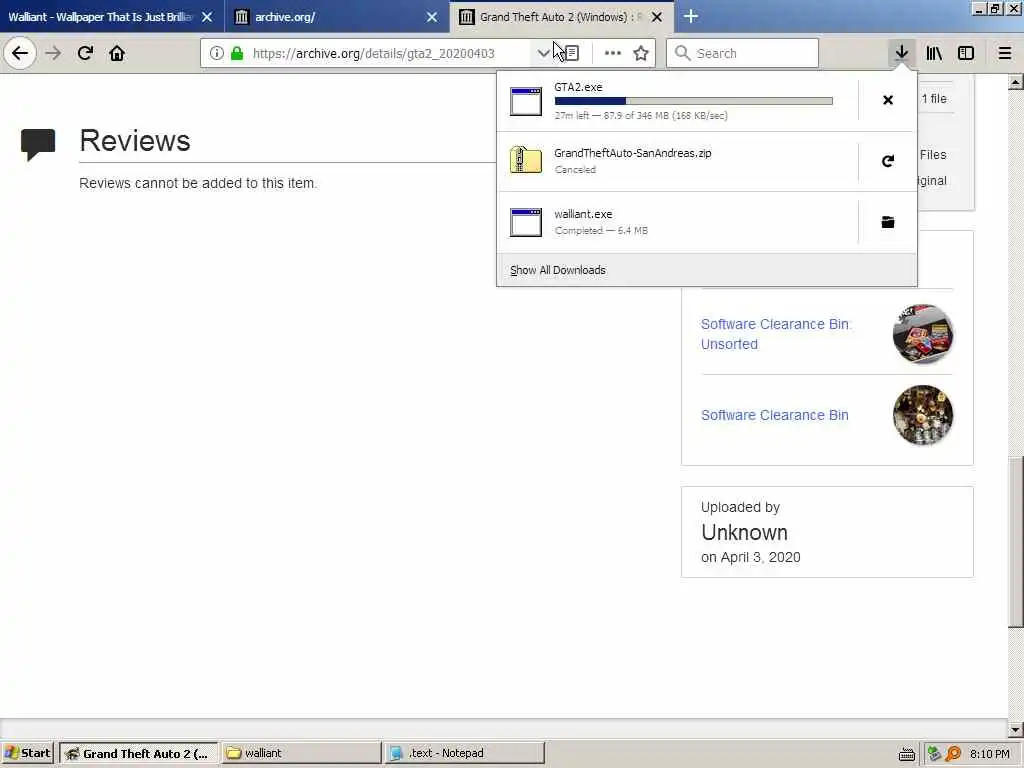The height and width of the screenshot is (768, 1024).
Task: Expand the address bar history dropdown
Action: tap(543, 54)
